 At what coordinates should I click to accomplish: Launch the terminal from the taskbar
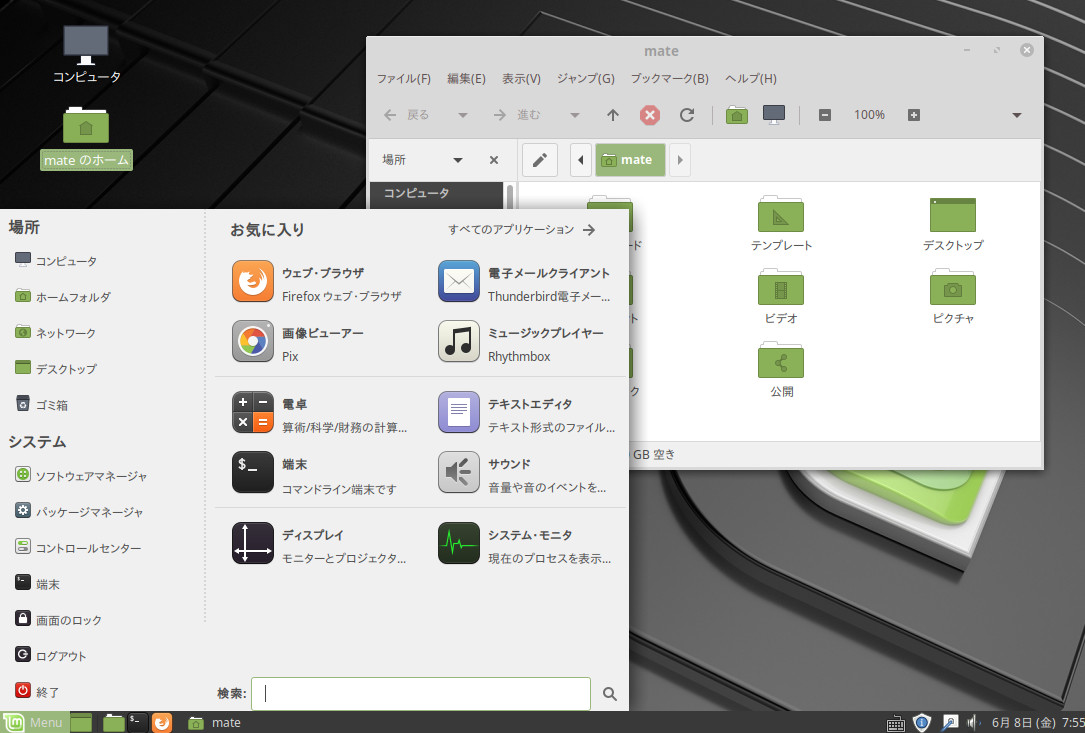click(134, 722)
